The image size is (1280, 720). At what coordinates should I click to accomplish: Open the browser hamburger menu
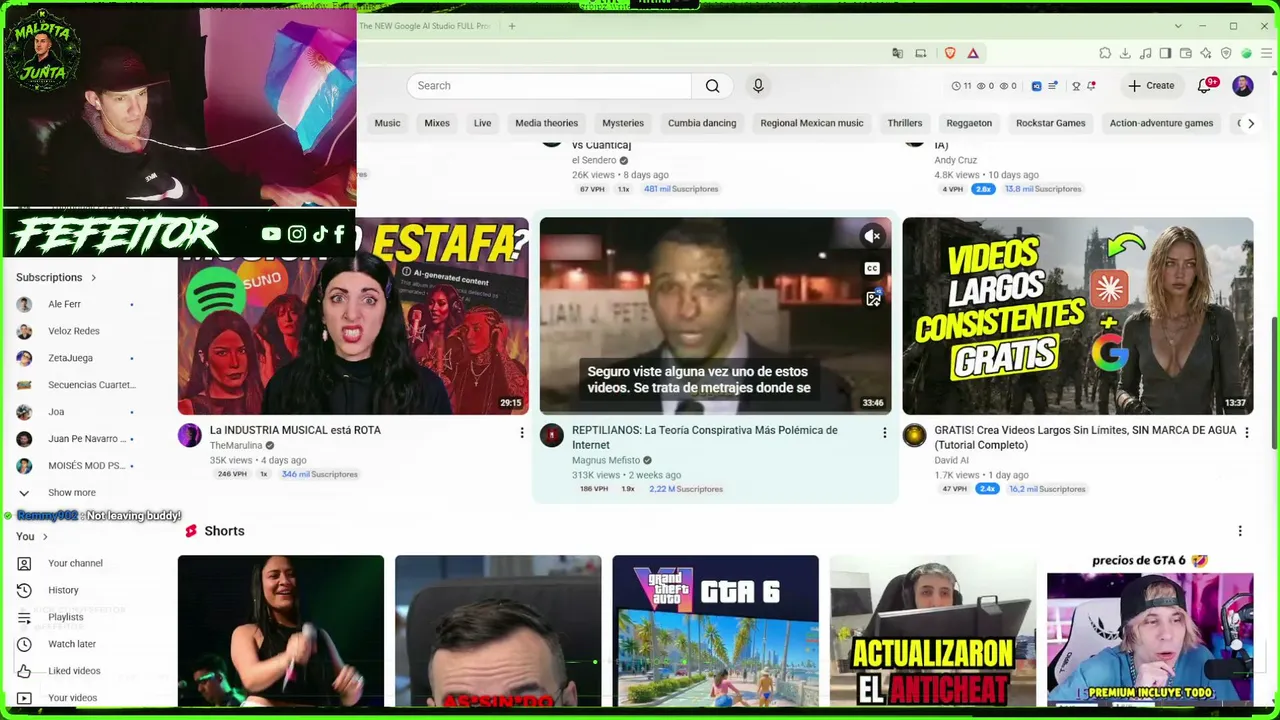click(x=1265, y=53)
